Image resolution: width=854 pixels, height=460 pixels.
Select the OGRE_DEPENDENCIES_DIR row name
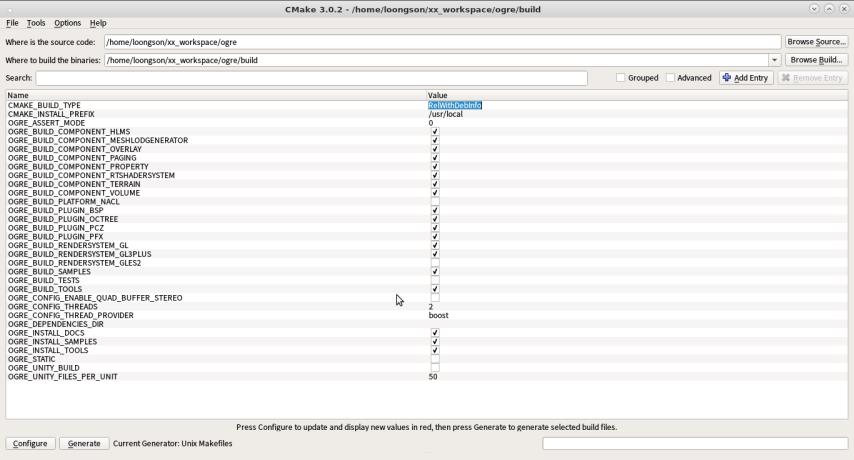[x=56, y=324]
